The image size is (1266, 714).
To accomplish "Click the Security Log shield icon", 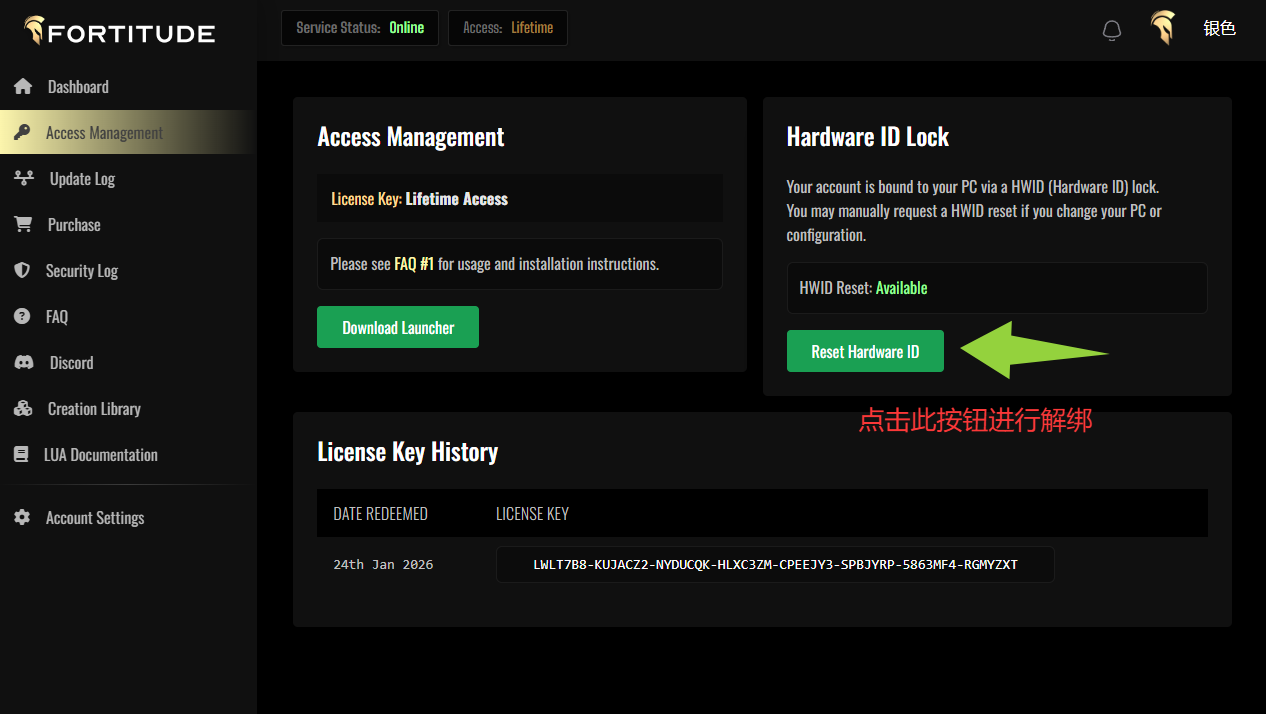I will 22,271.
